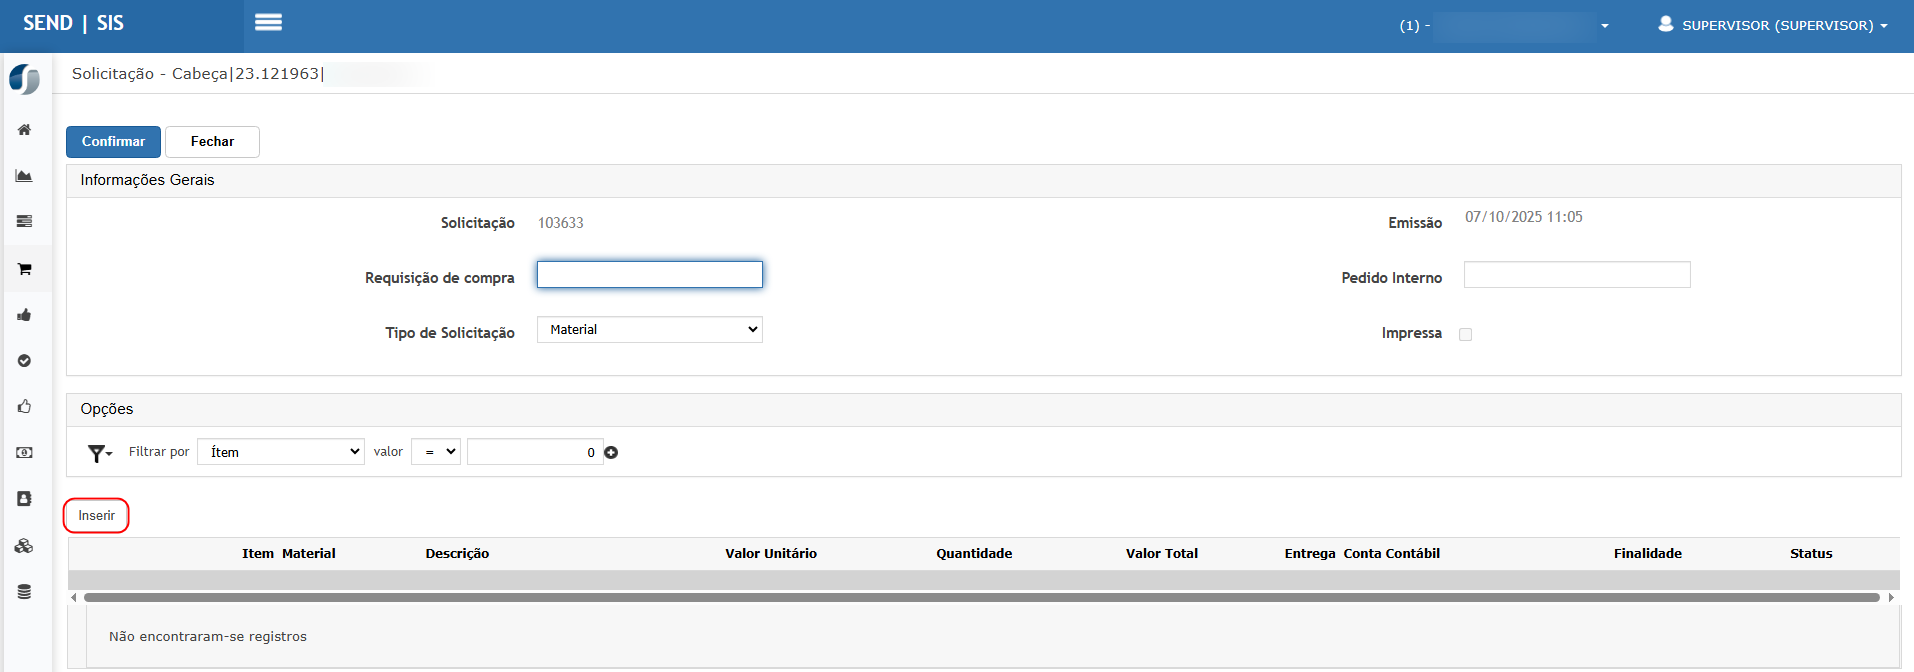
Task: Click the home icon in the sidebar
Action: 24,130
